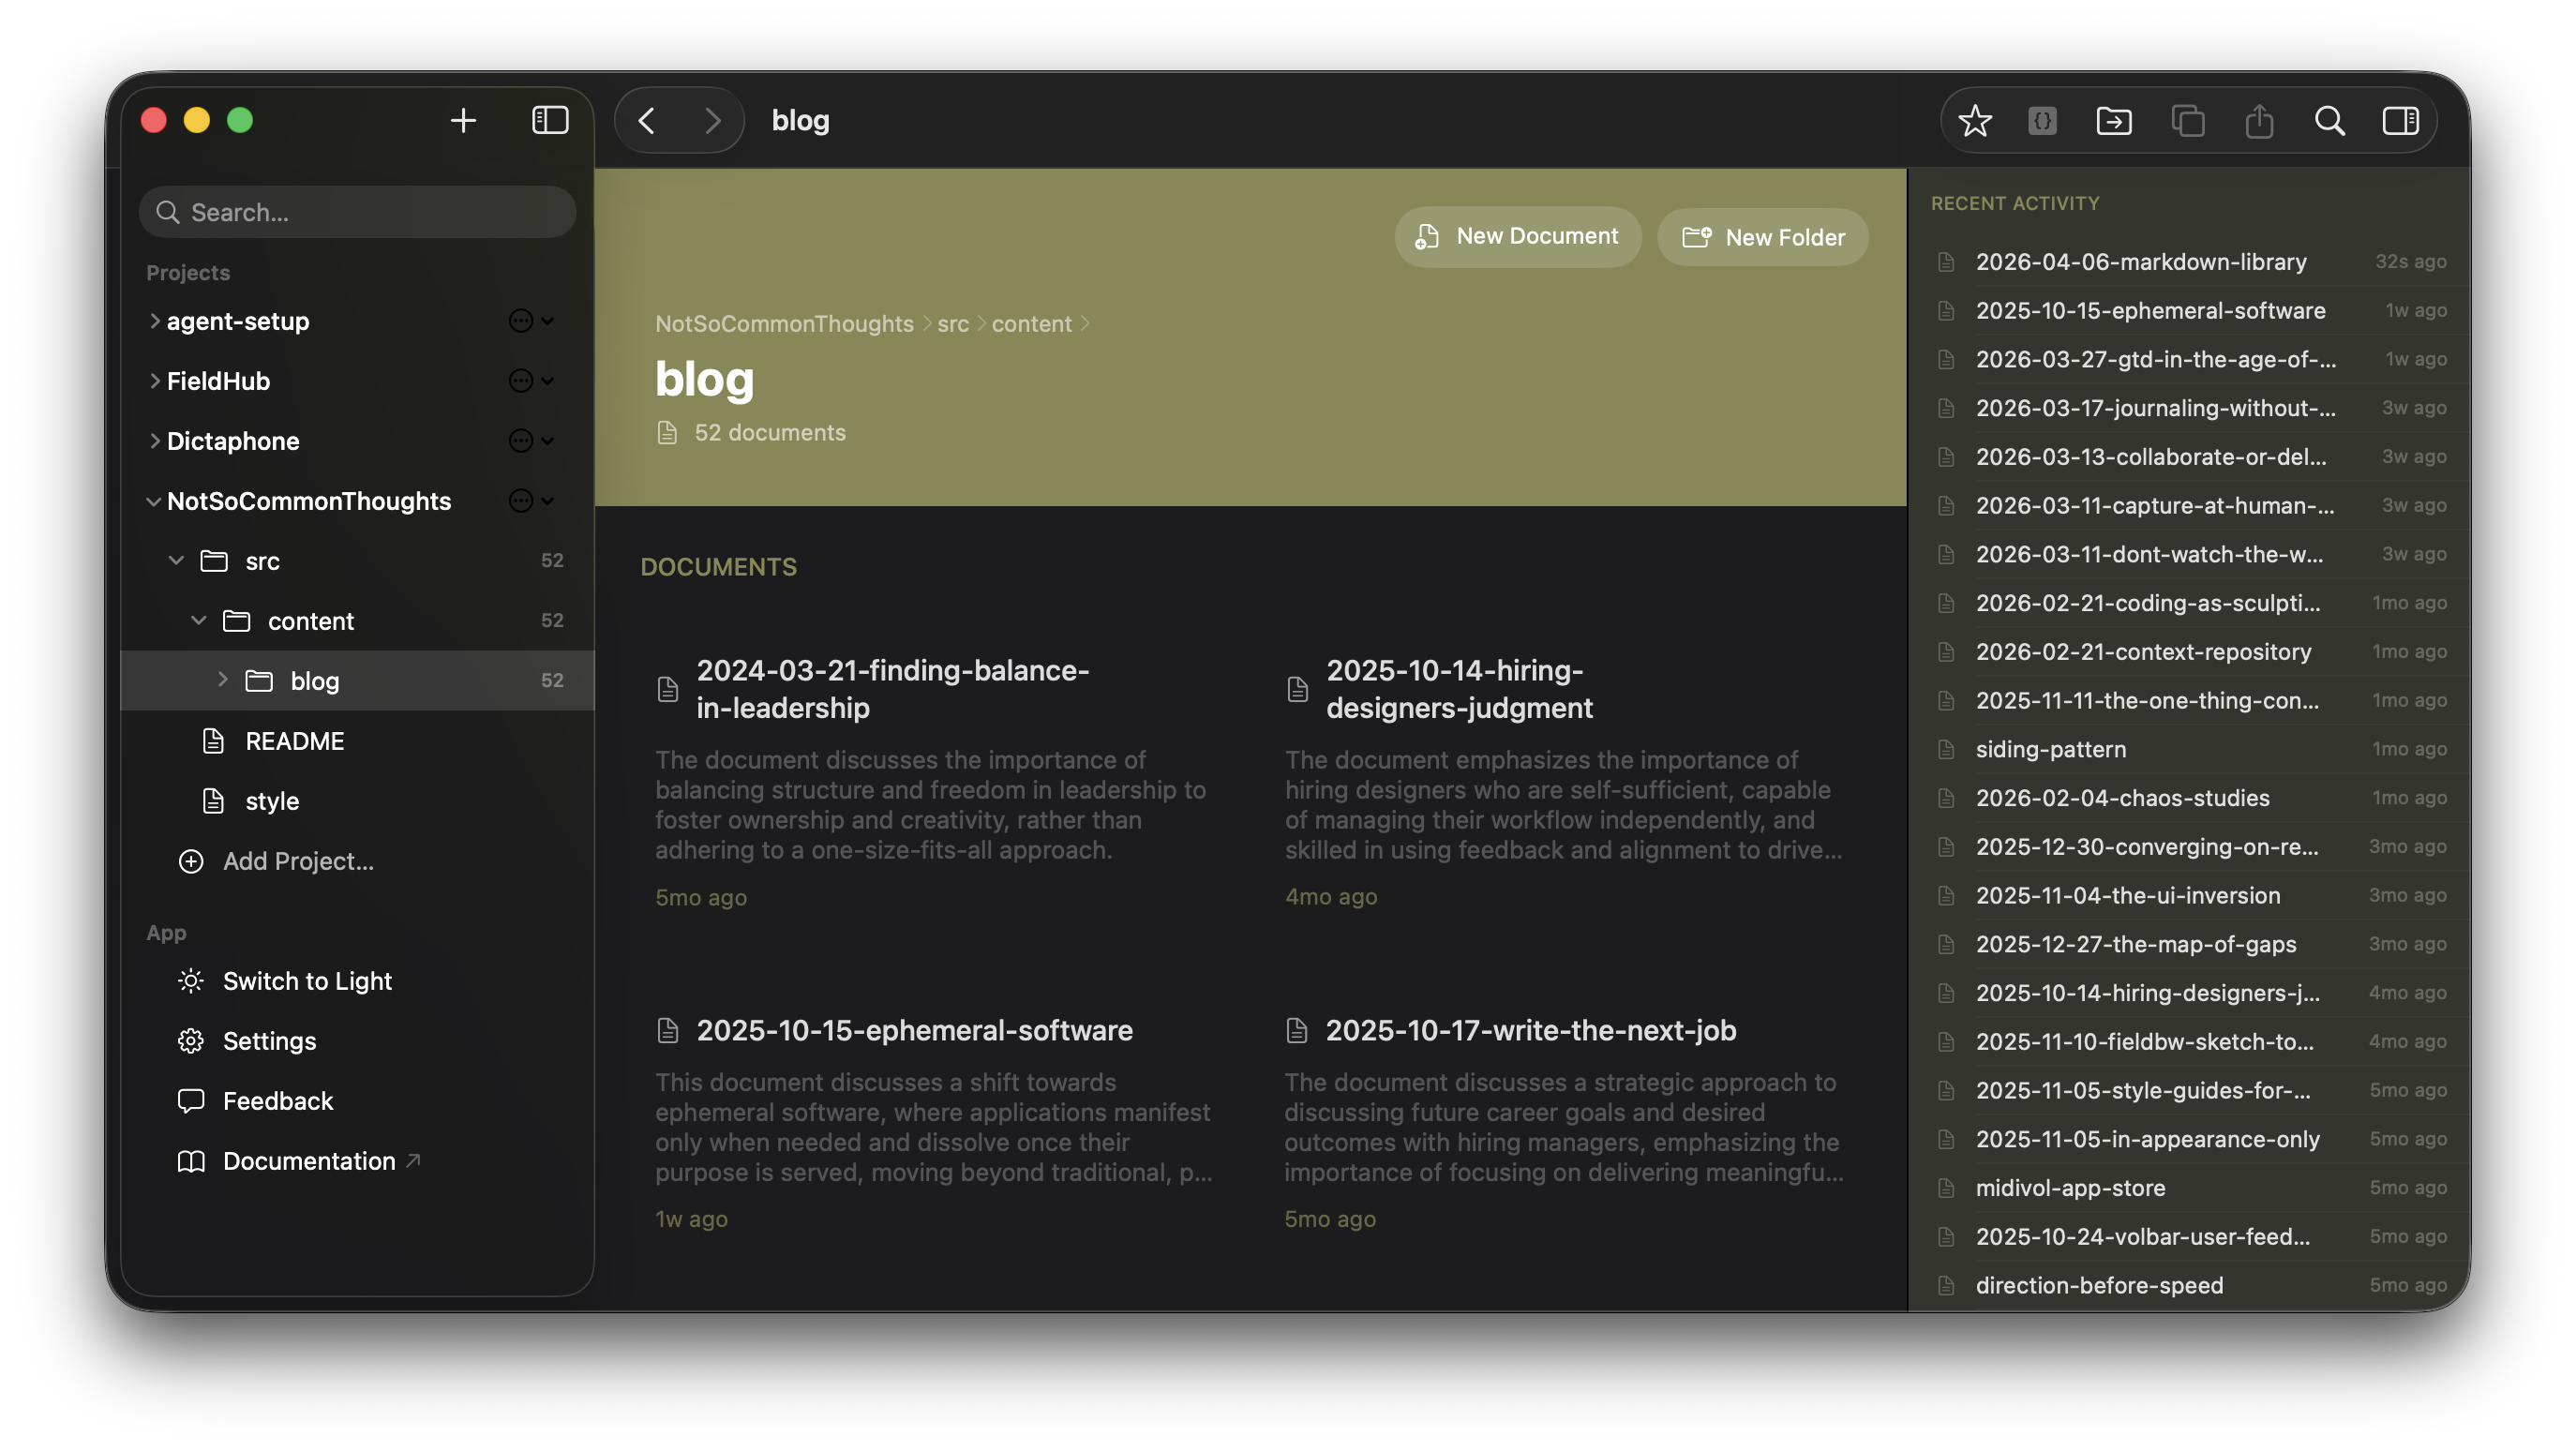Expand the agent-setup project
Image resolution: width=2576 pixels, height=1451 pixels.
click(x=156, y=321)
